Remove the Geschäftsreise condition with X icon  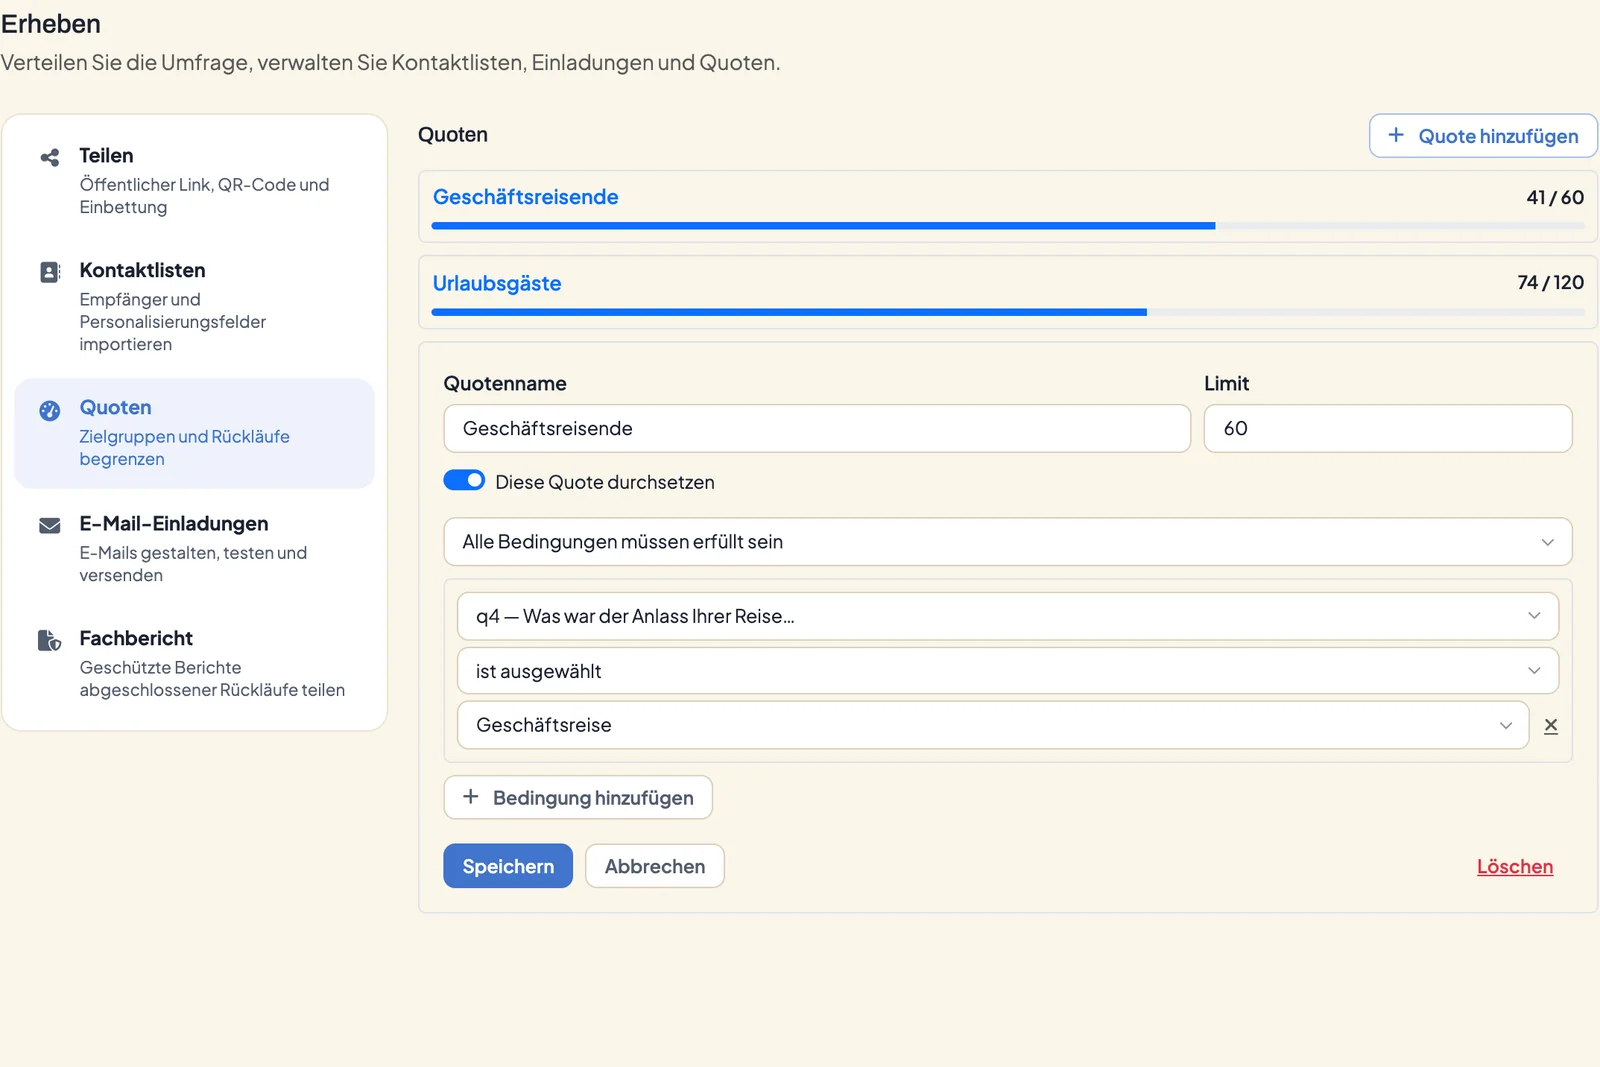1550,726
